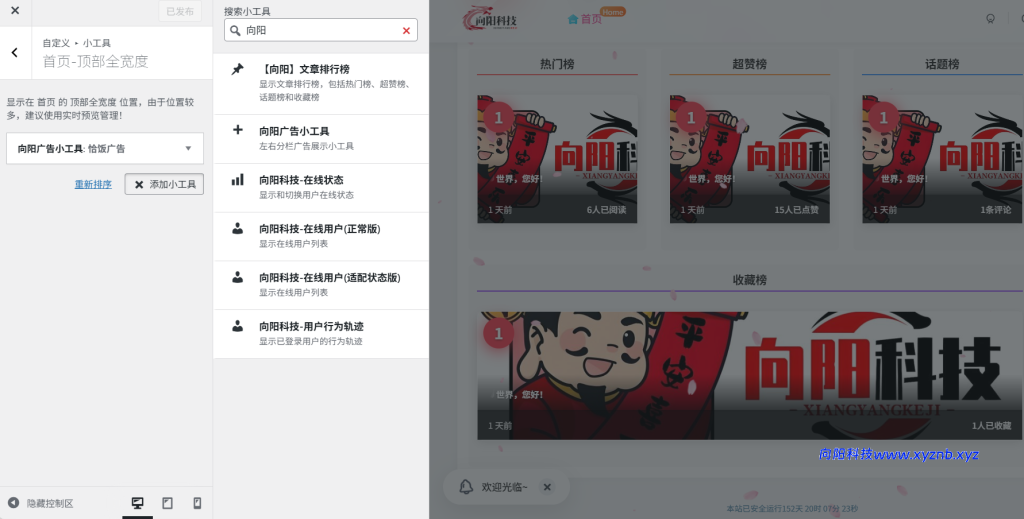Click user icon of 用户行为轨迹 widget
The image size is (1024, 519).
238,326
